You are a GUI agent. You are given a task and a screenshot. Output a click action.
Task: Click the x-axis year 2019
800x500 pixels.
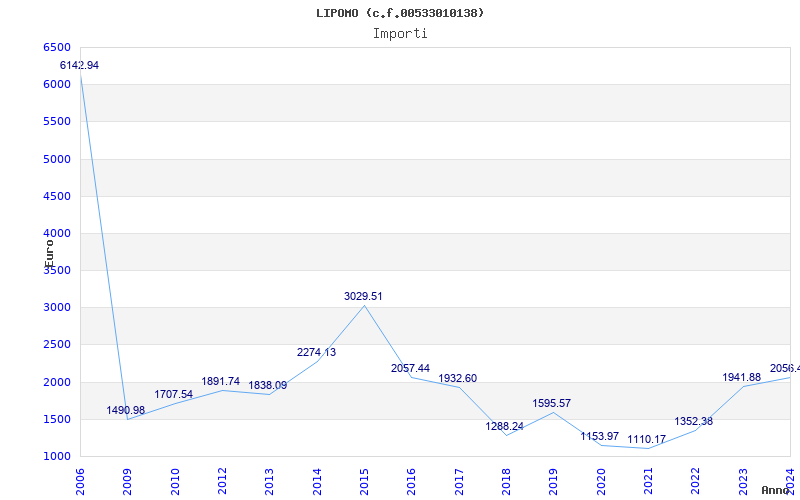[x=554, y=481]
